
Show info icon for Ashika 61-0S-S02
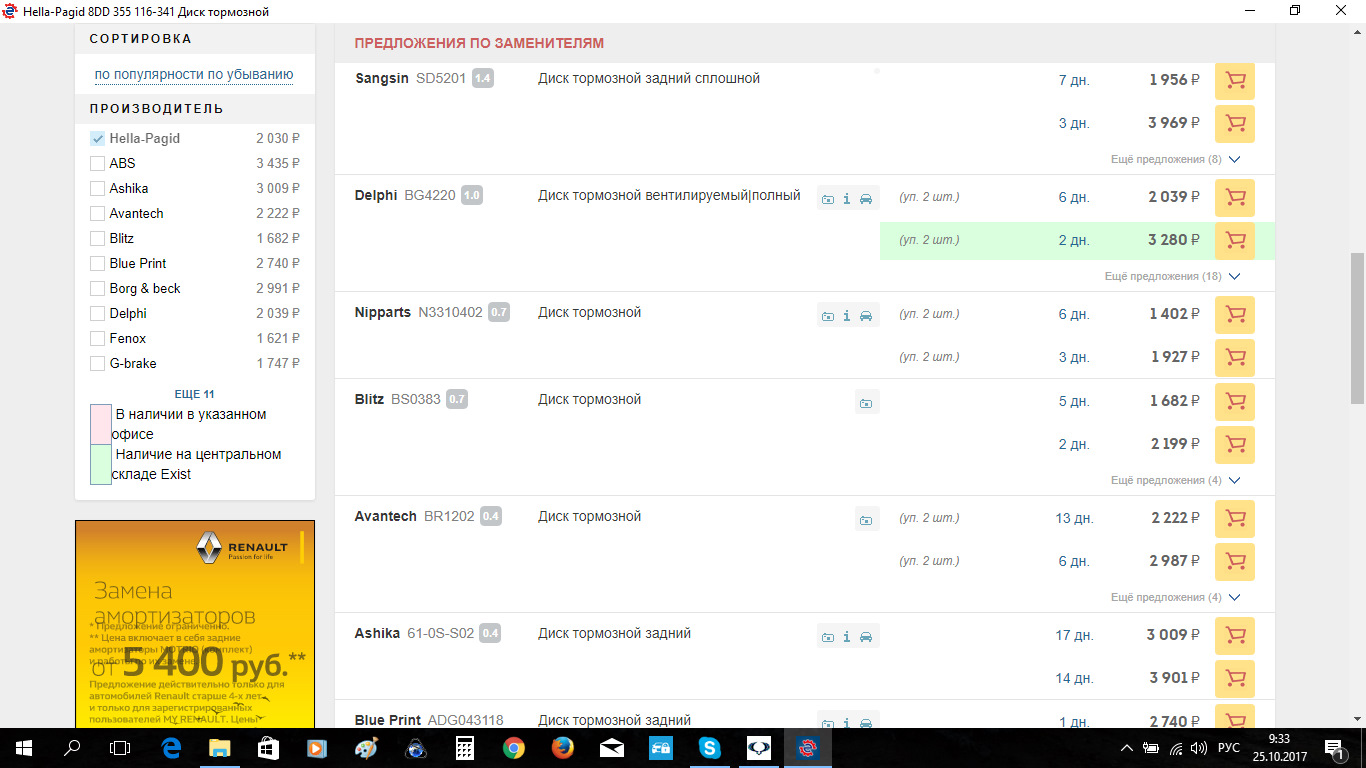coord(847,637)
